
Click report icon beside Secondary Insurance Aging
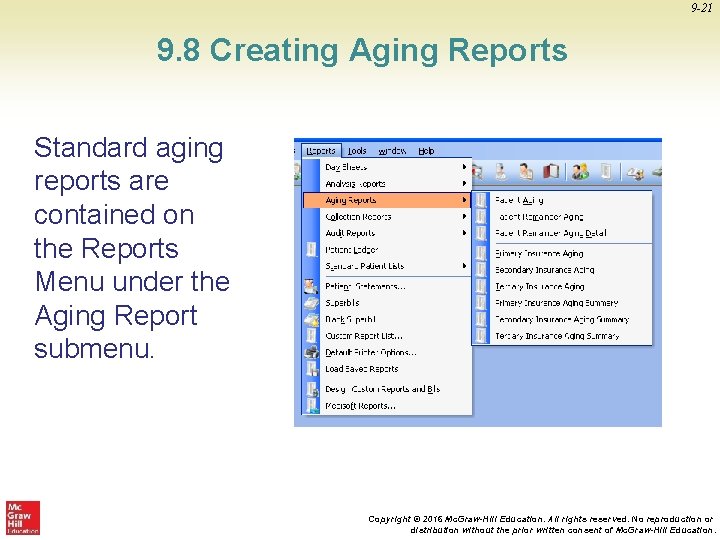481,270
